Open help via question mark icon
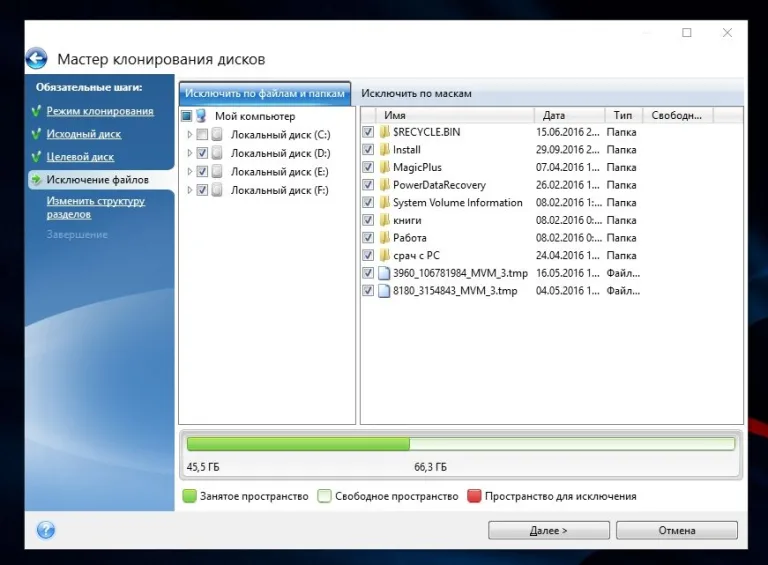This screenshot has width=768, height=565. [46, 530]
